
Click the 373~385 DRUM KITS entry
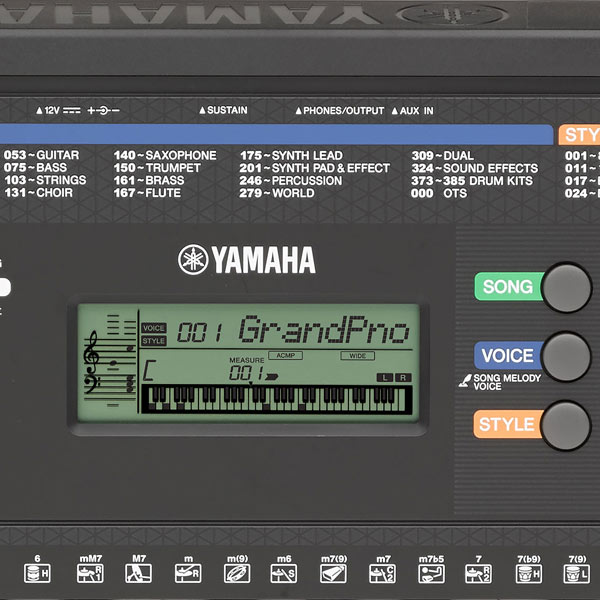click(472, 181)
